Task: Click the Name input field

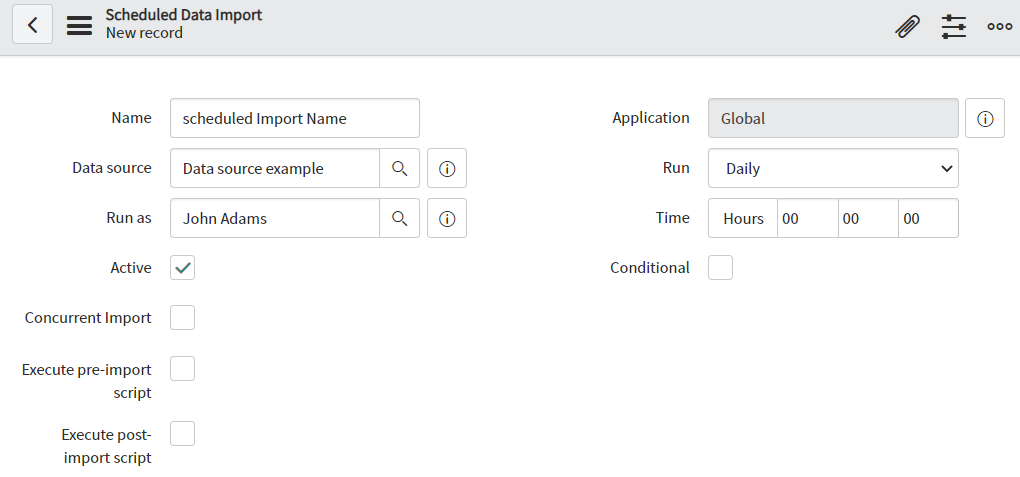Action: (295, 118)
